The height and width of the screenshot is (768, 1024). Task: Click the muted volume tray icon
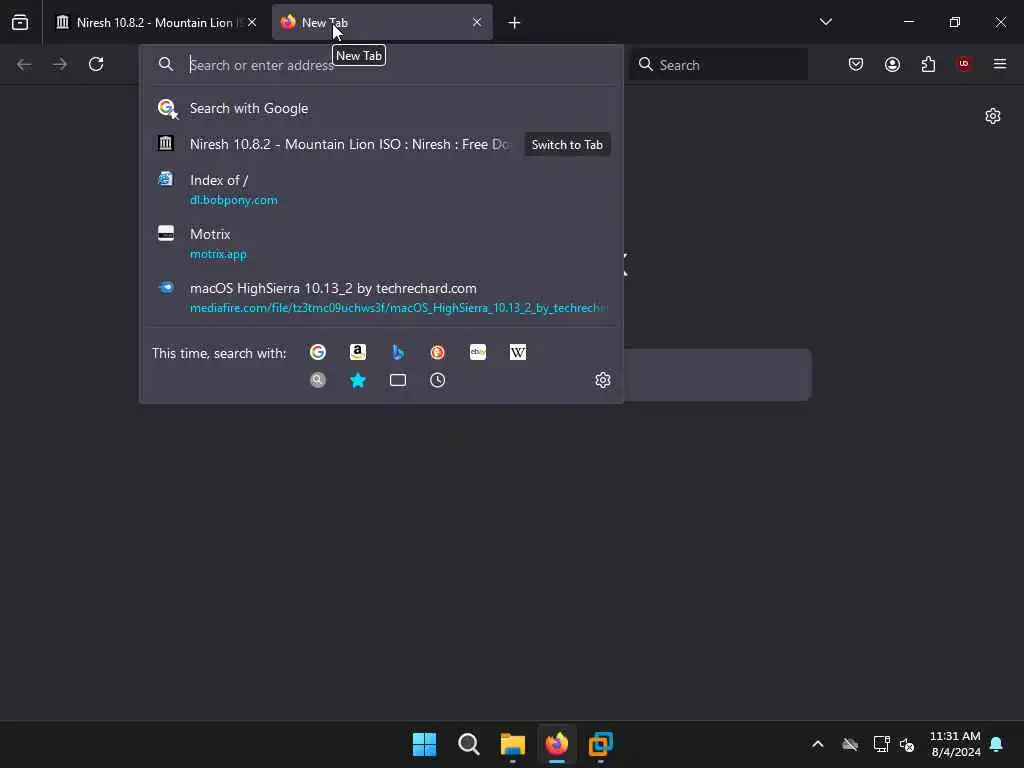click(907, 744)
